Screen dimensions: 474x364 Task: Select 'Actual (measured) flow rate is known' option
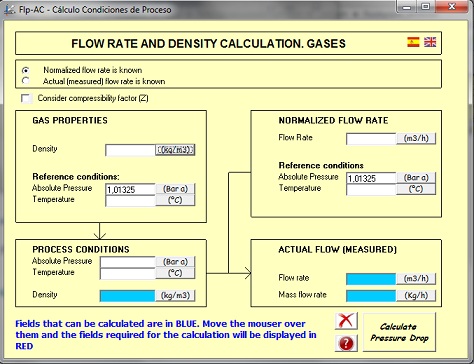pos(25,81)
